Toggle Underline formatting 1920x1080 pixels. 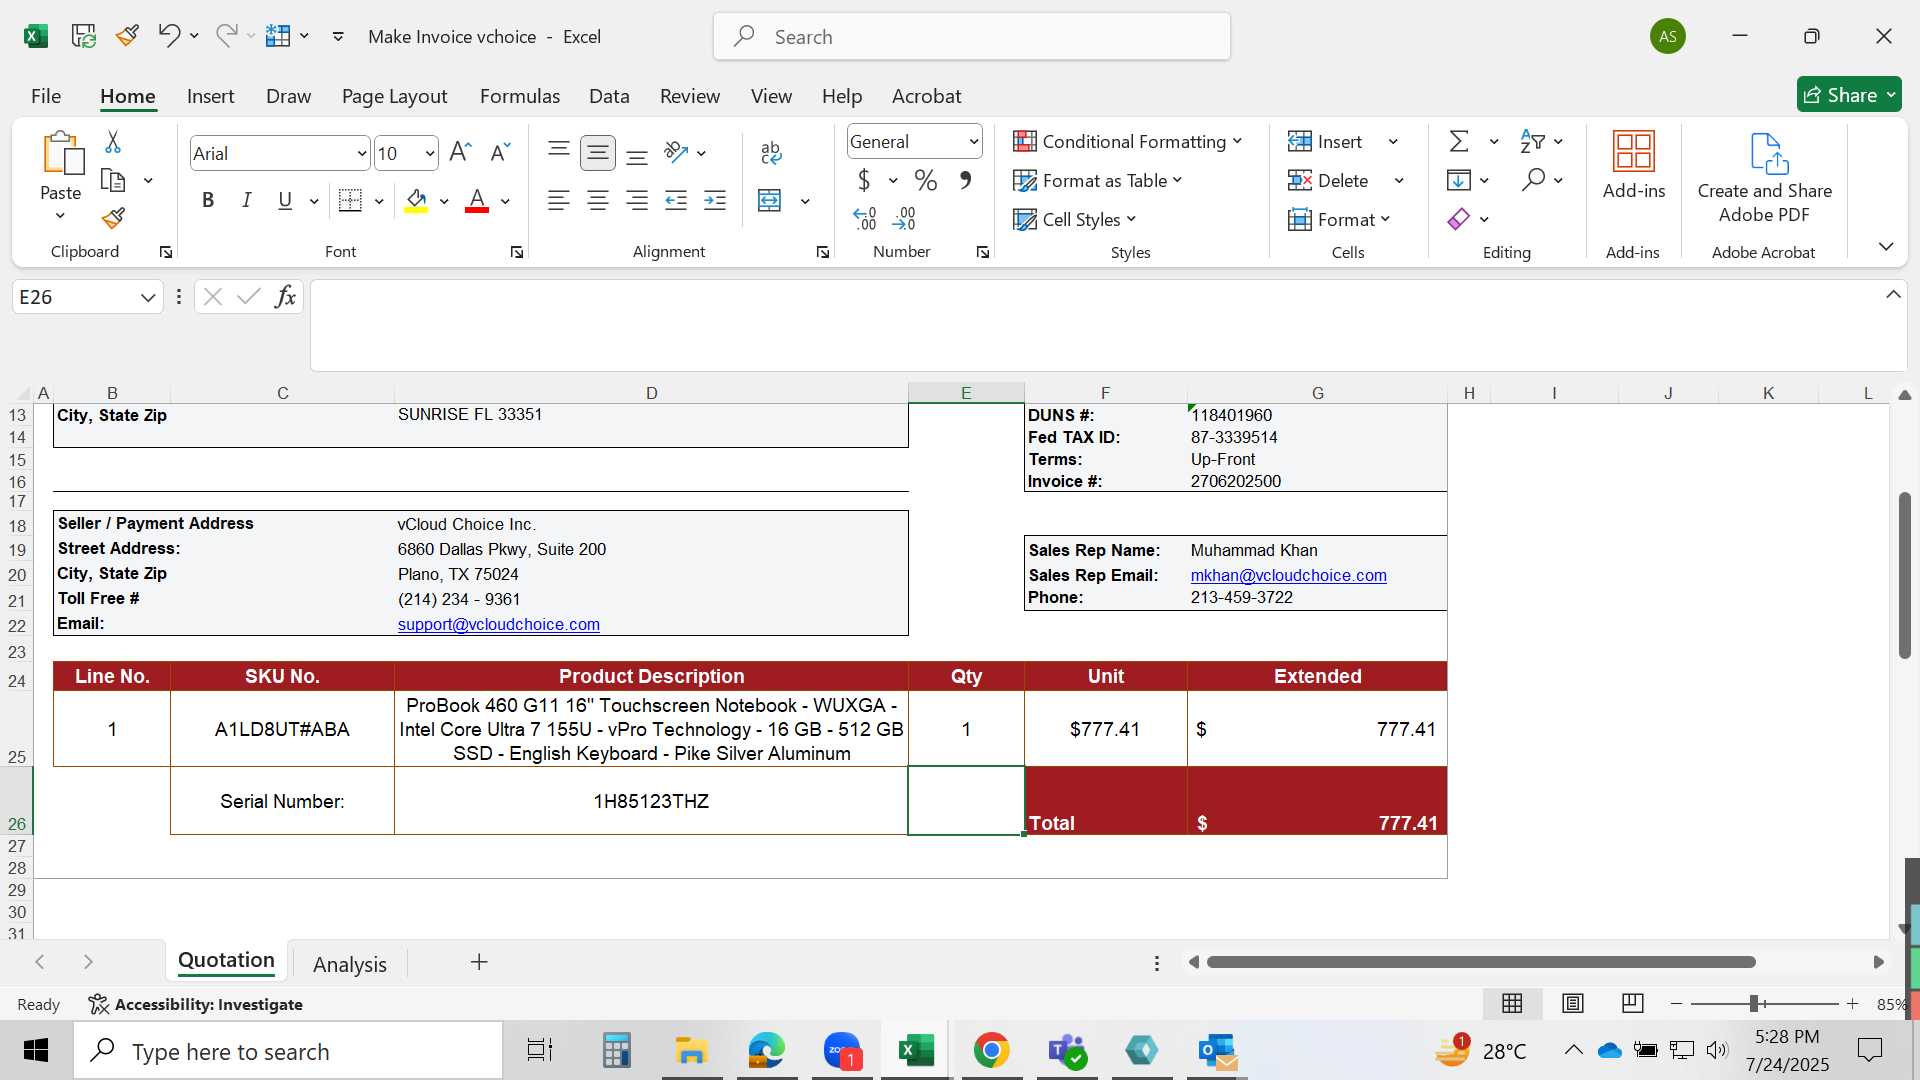point(285,201)
